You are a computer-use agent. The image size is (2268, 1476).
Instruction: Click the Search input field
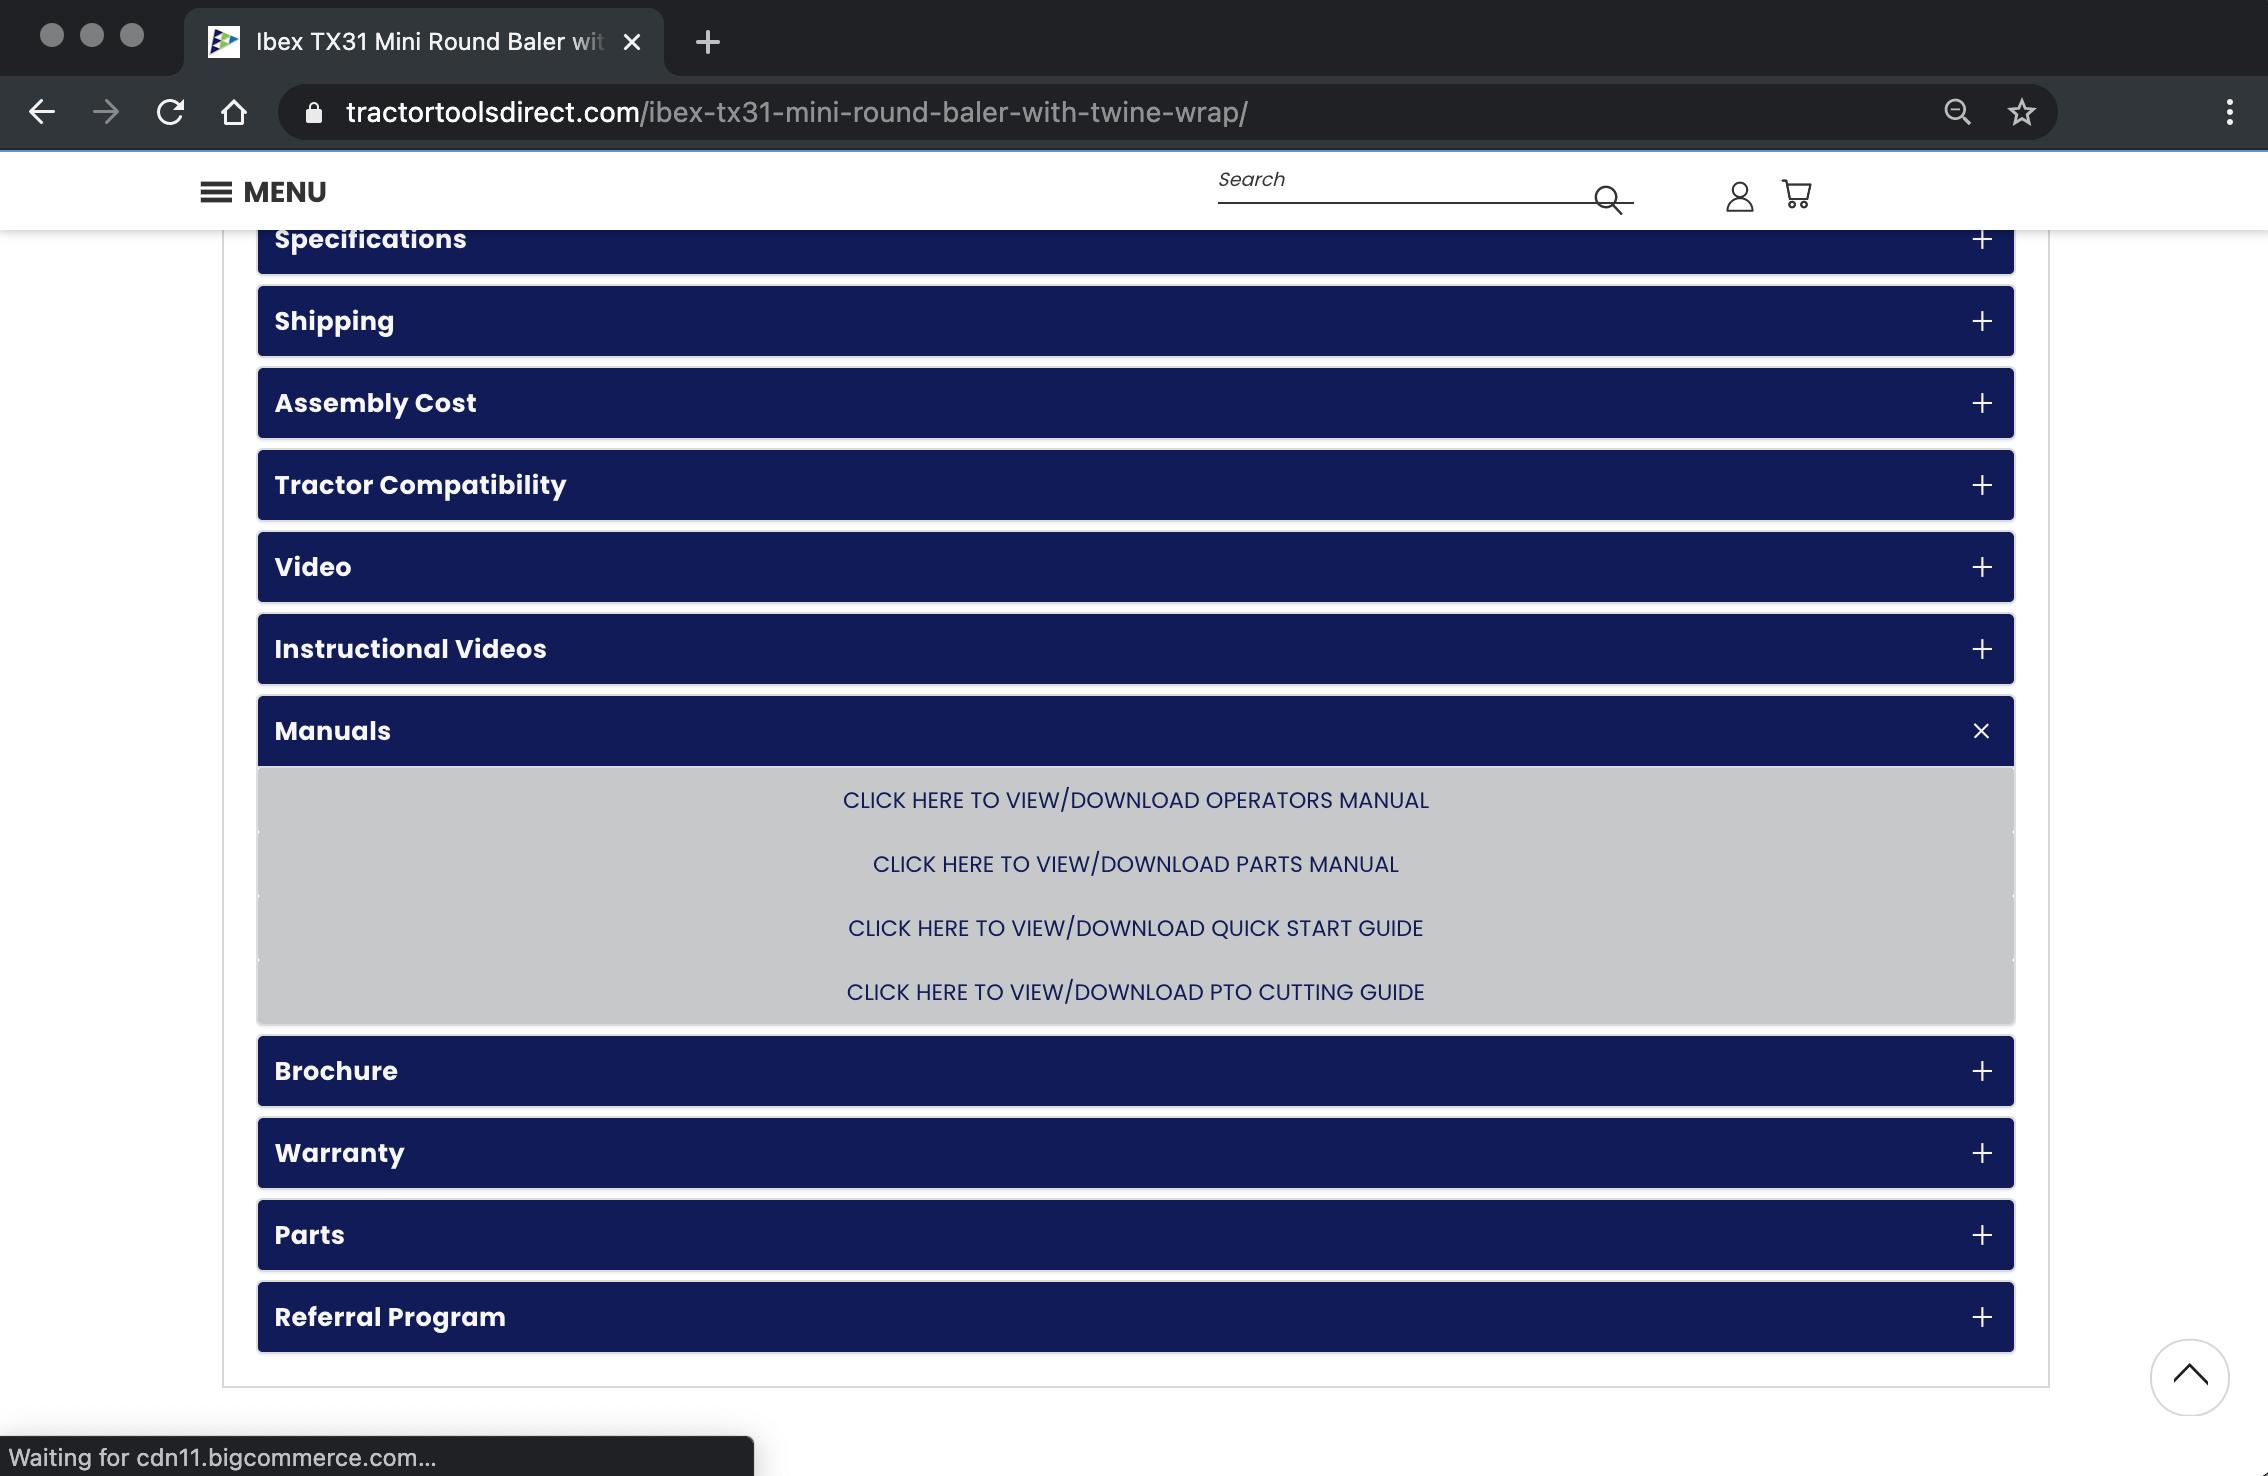(1400, 181)
